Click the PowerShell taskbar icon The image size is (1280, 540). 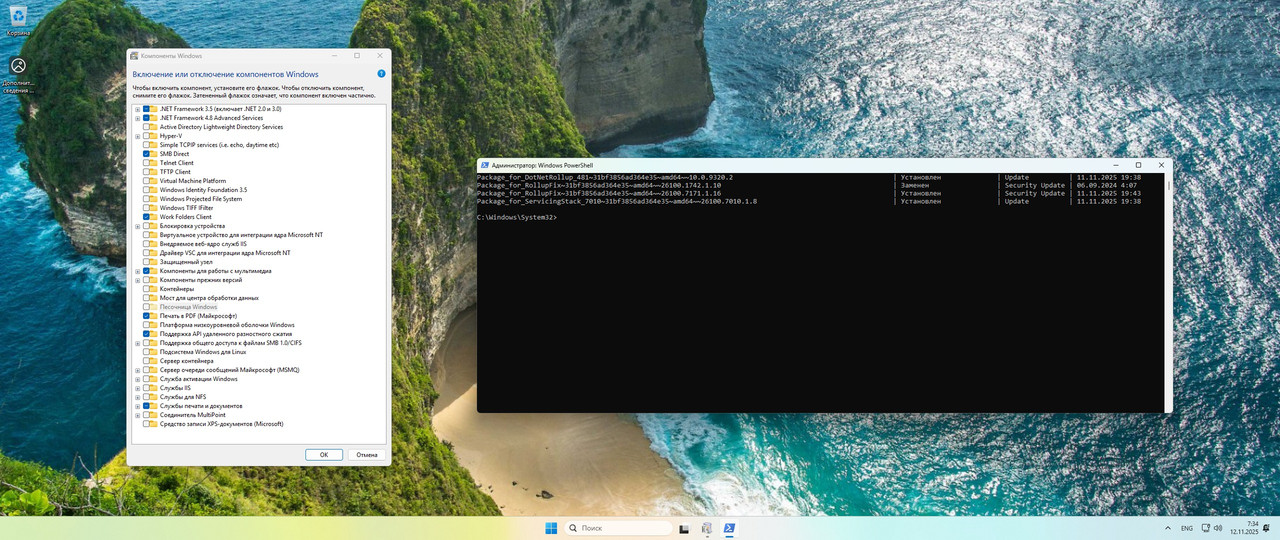[730, 528]
